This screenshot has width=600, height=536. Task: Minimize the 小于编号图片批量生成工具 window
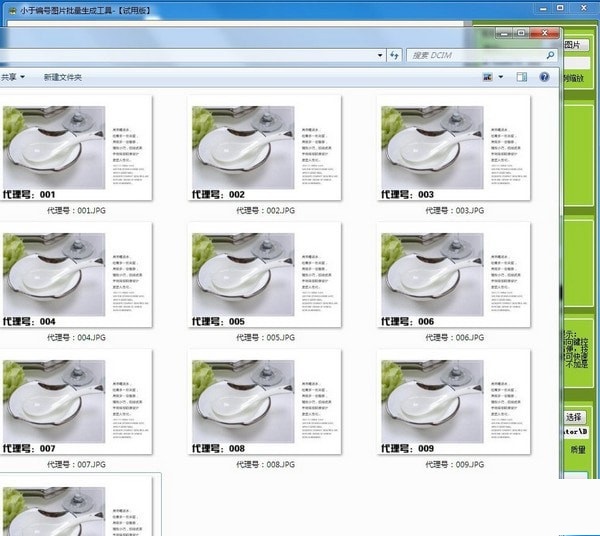[x=543, y=8]
